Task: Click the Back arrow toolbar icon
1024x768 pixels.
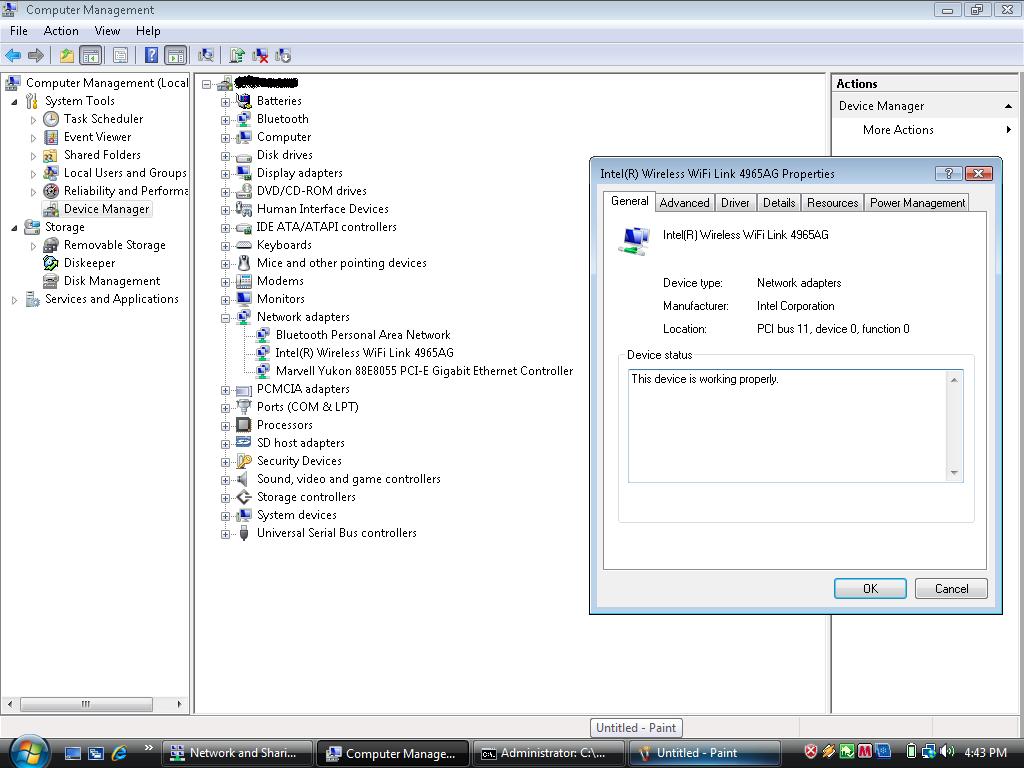Action: (13, 56)
